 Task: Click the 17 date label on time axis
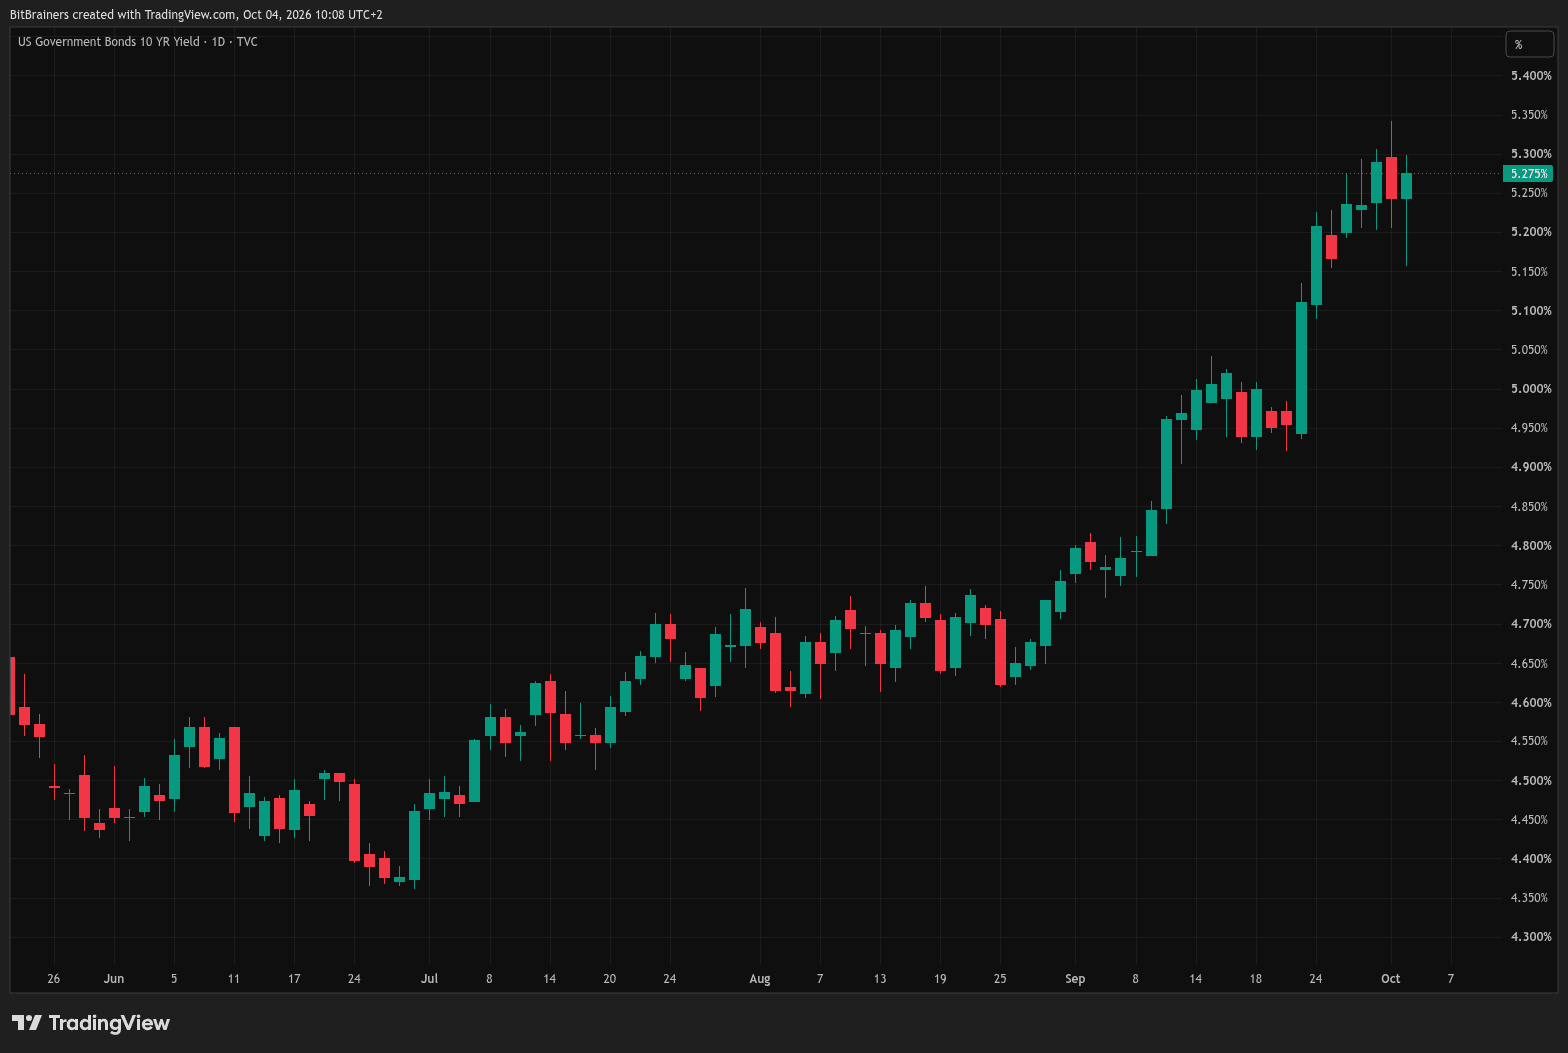coord(294,979)
